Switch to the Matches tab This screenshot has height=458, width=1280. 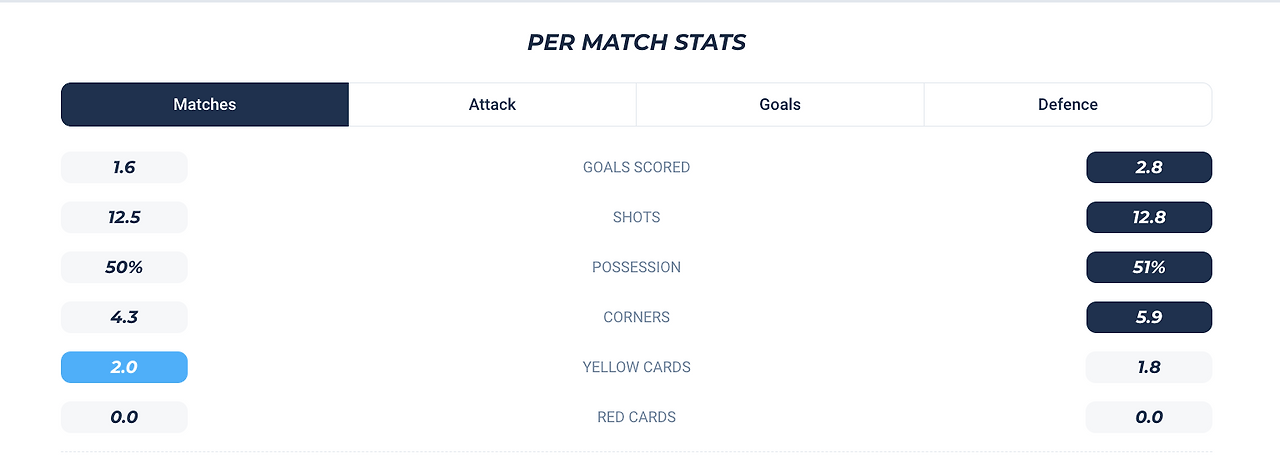pos(205,104)
